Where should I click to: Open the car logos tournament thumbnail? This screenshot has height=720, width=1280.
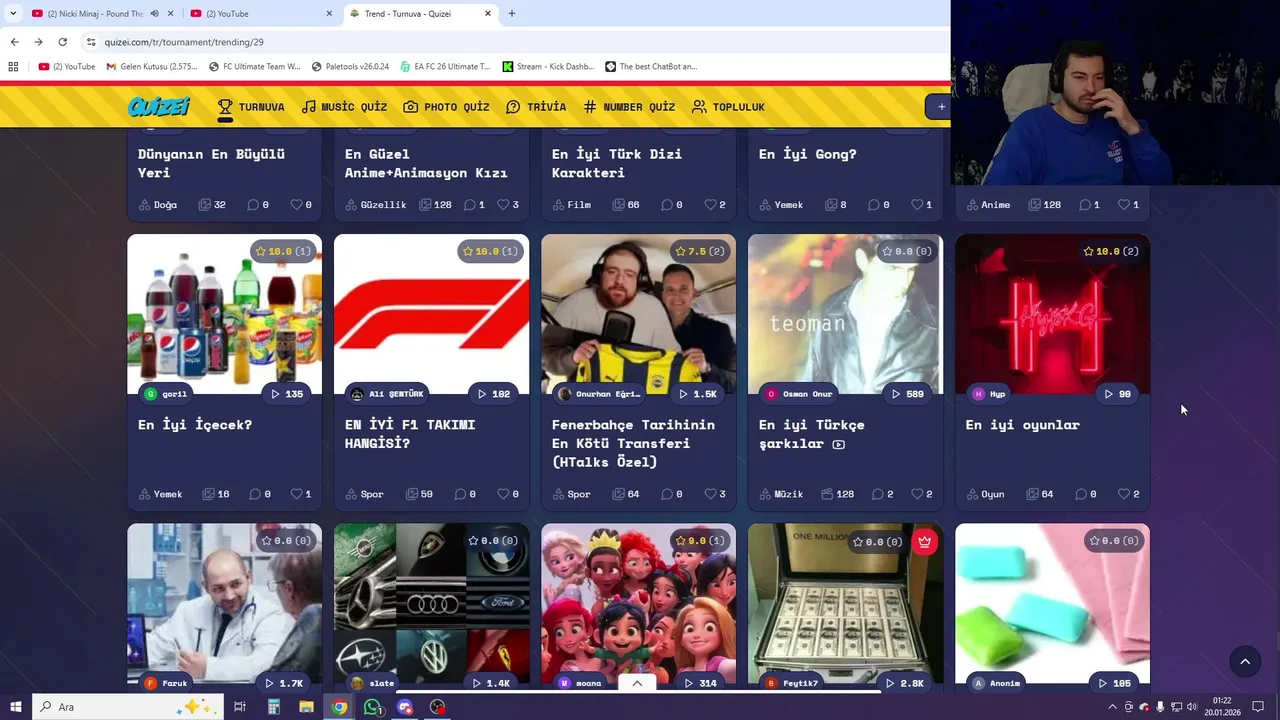[431, 603]
